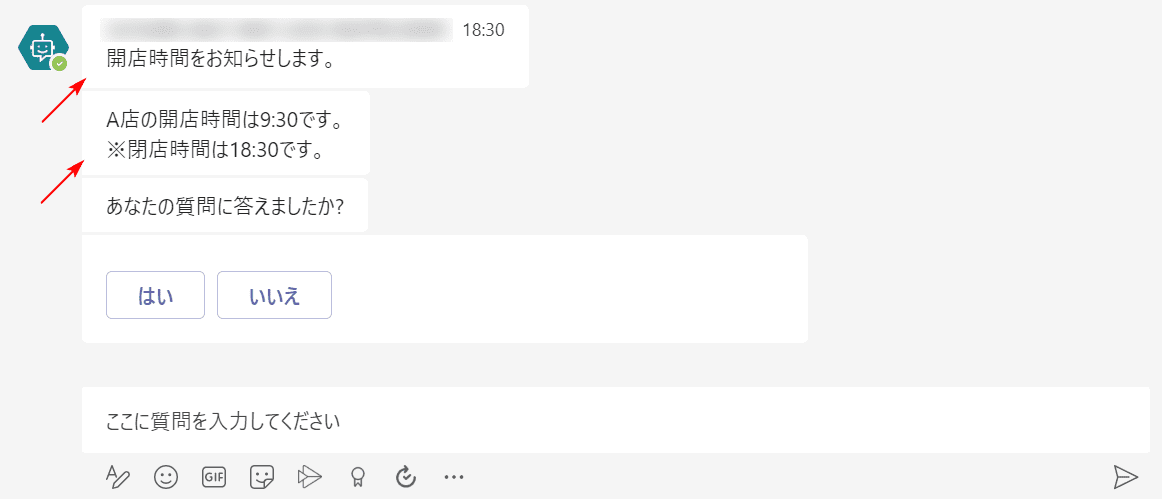1162x499 pixels.
Task: Open the GIF picker icon
Action: coord(214,477)
